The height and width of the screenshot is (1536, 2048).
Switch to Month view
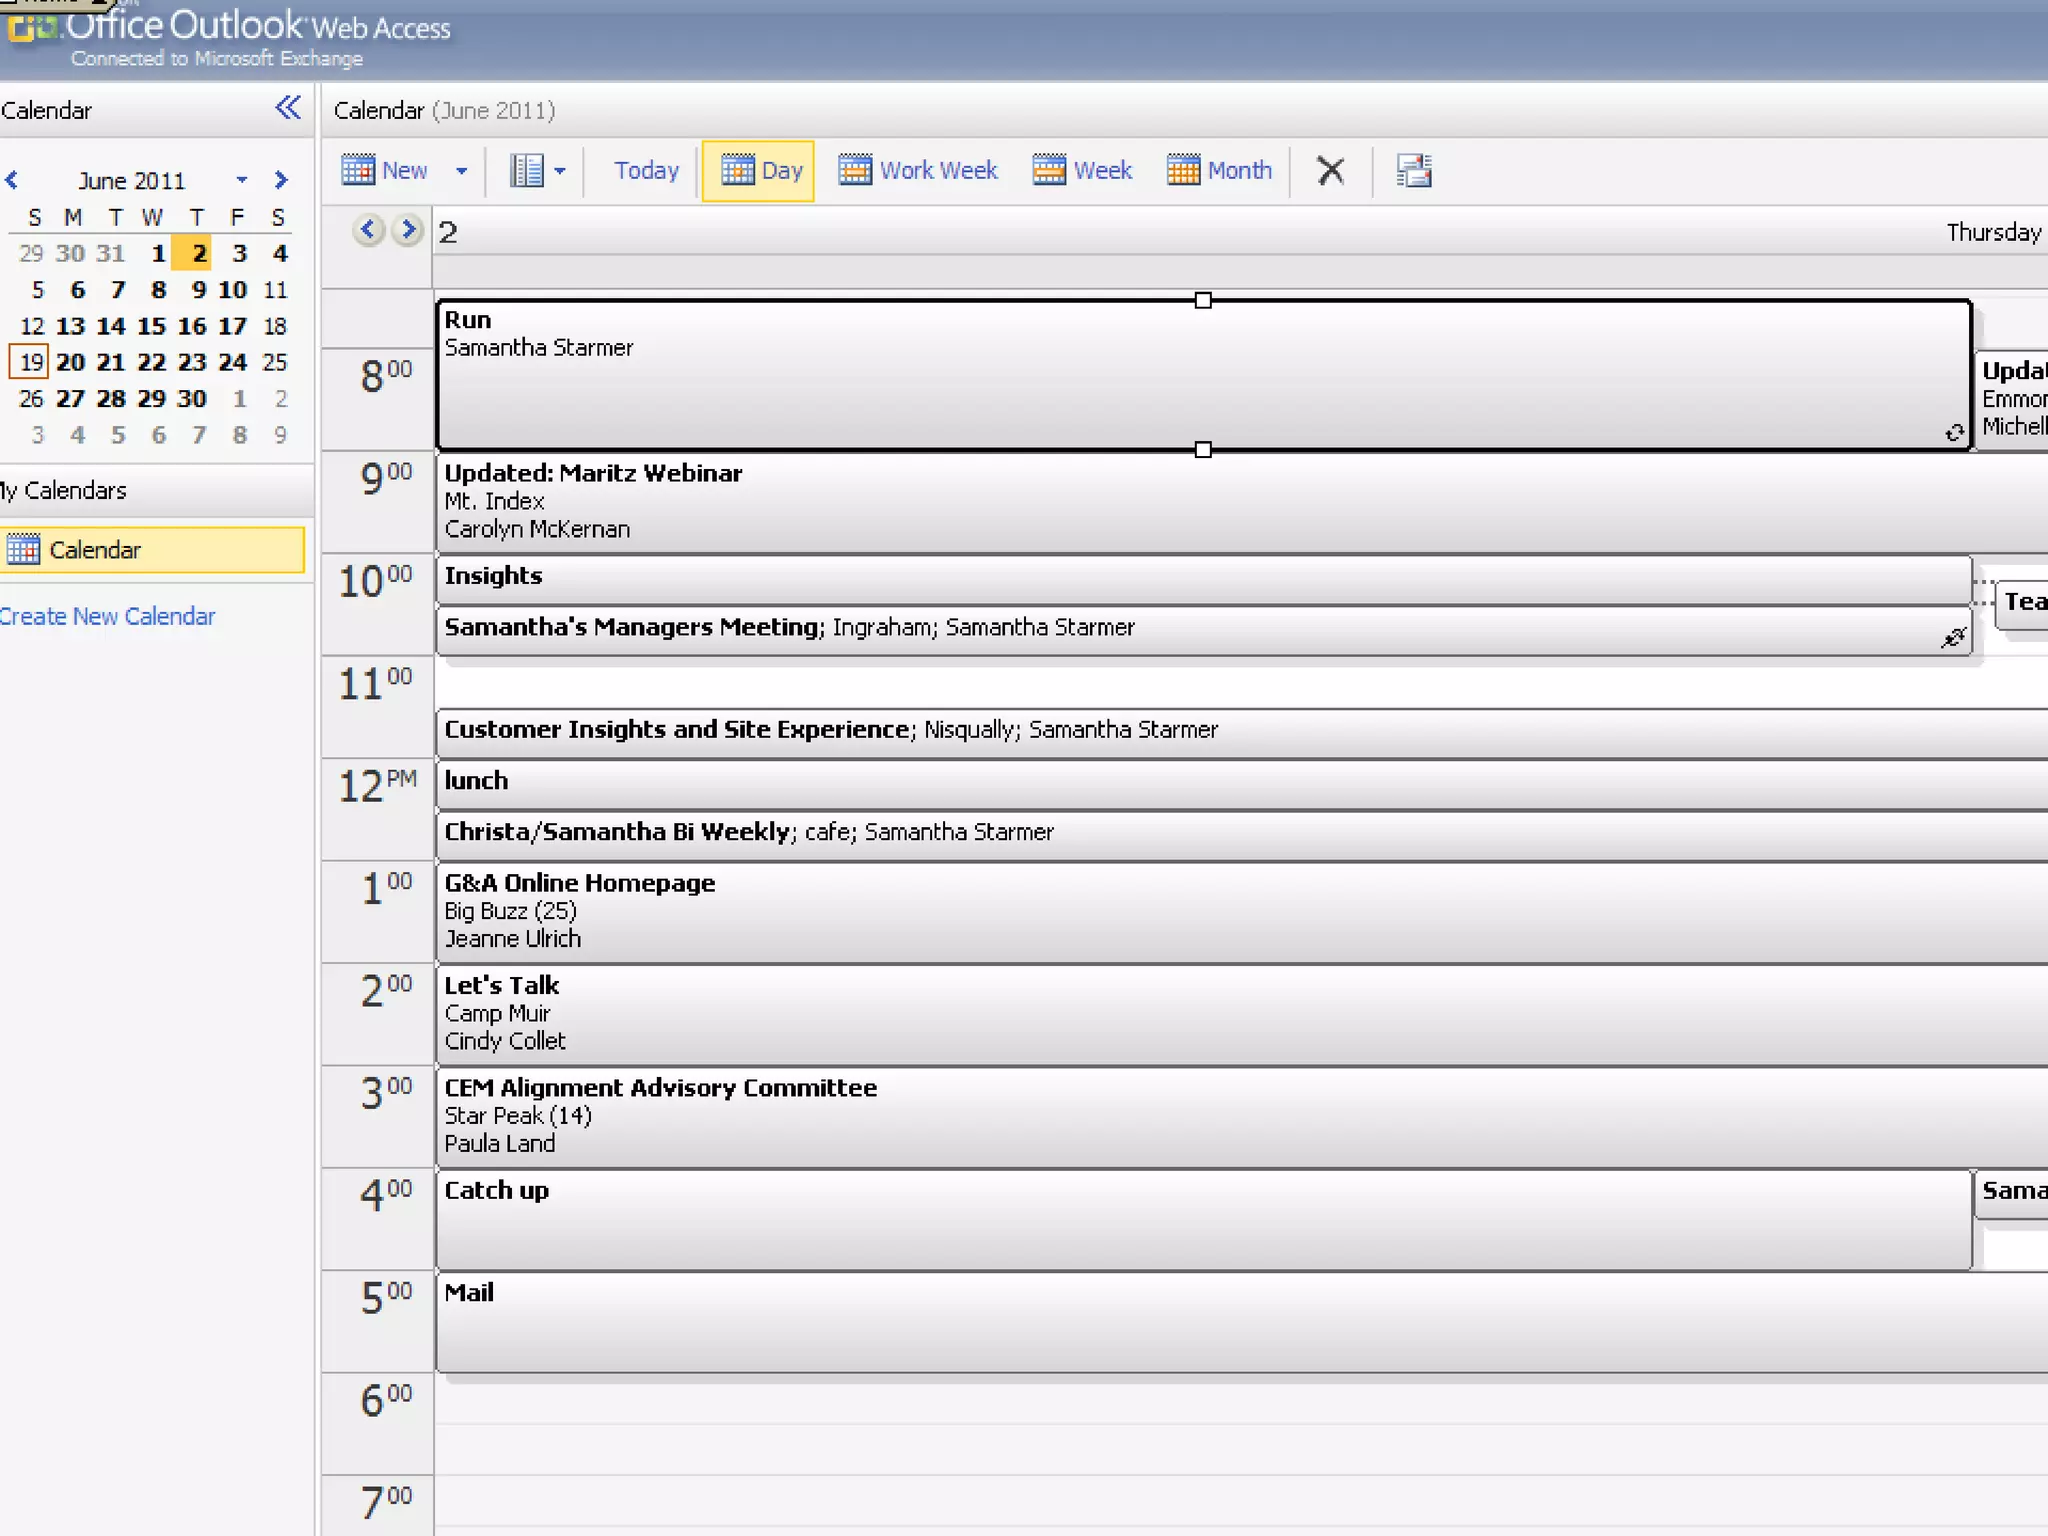pos(1220,171)
